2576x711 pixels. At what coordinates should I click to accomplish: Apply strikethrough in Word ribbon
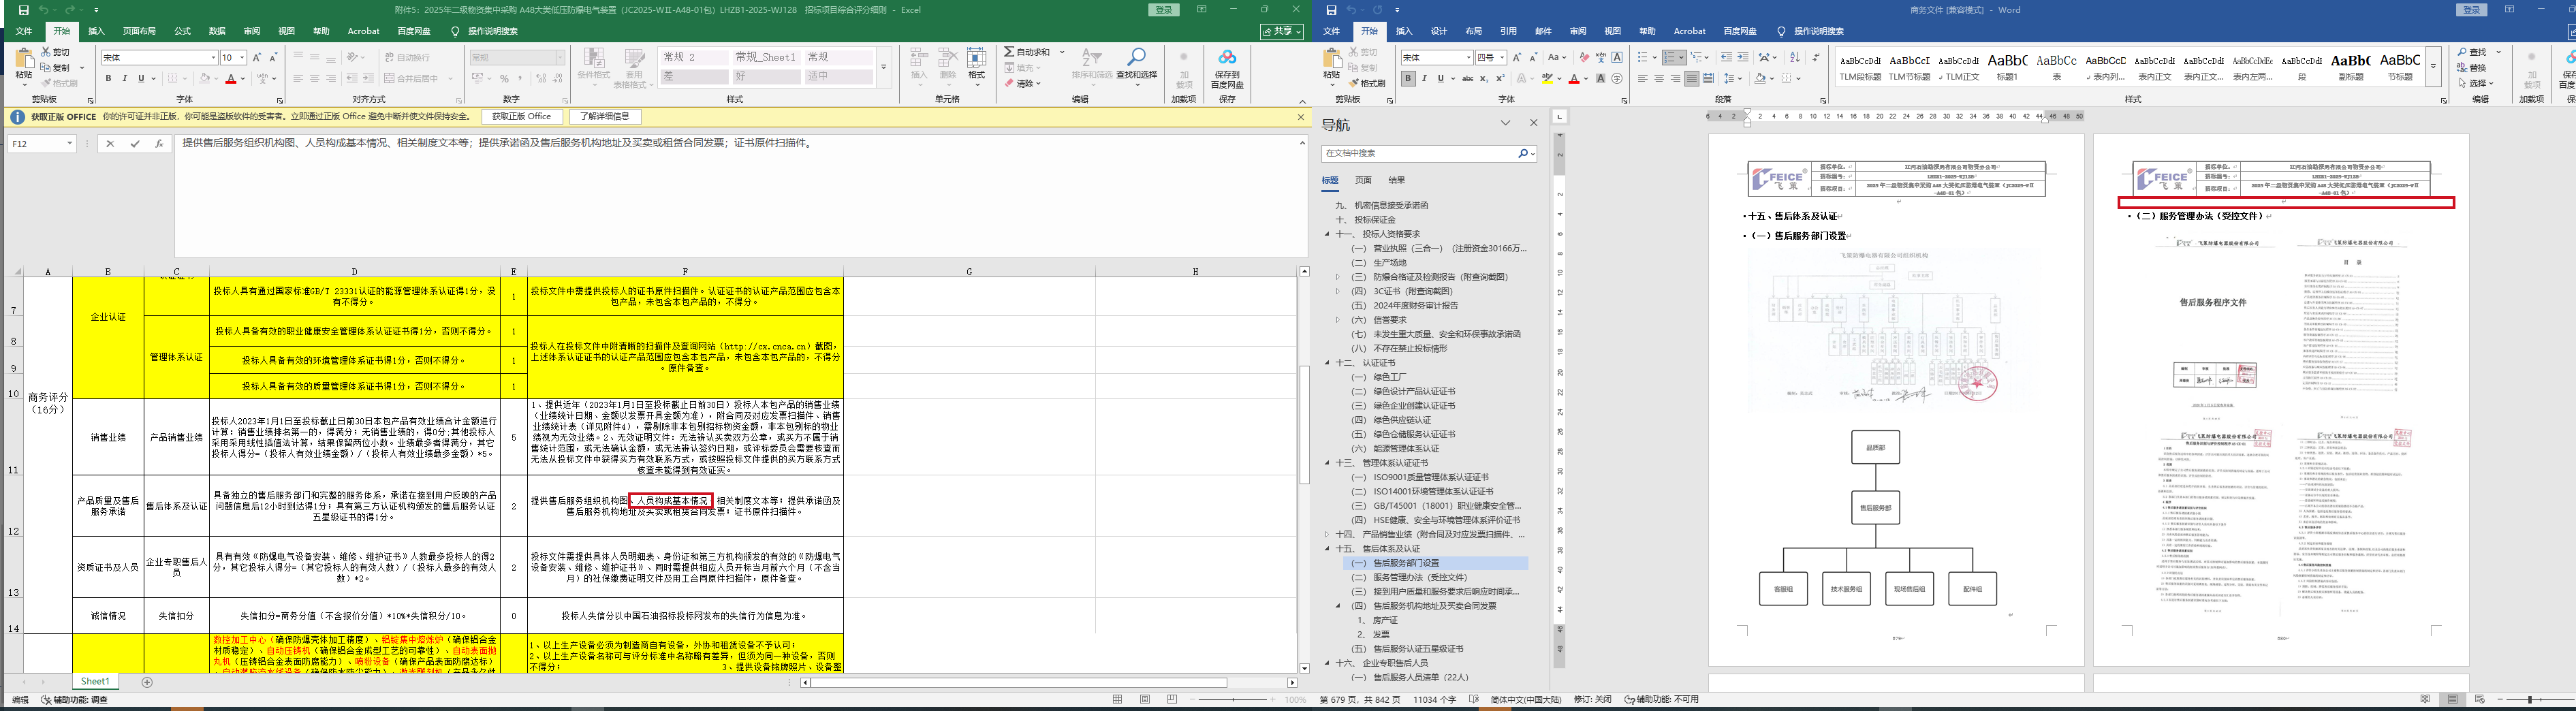(1467, 79)
